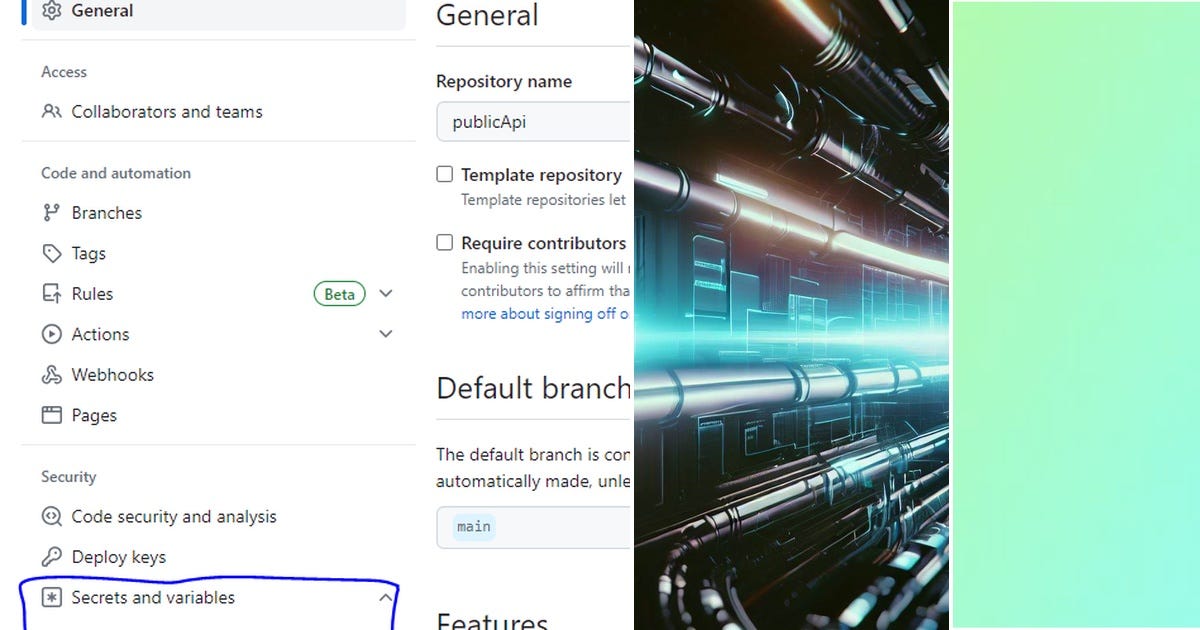
Task: Click the Deploy keys key icon
Action: tap(52, 557)
